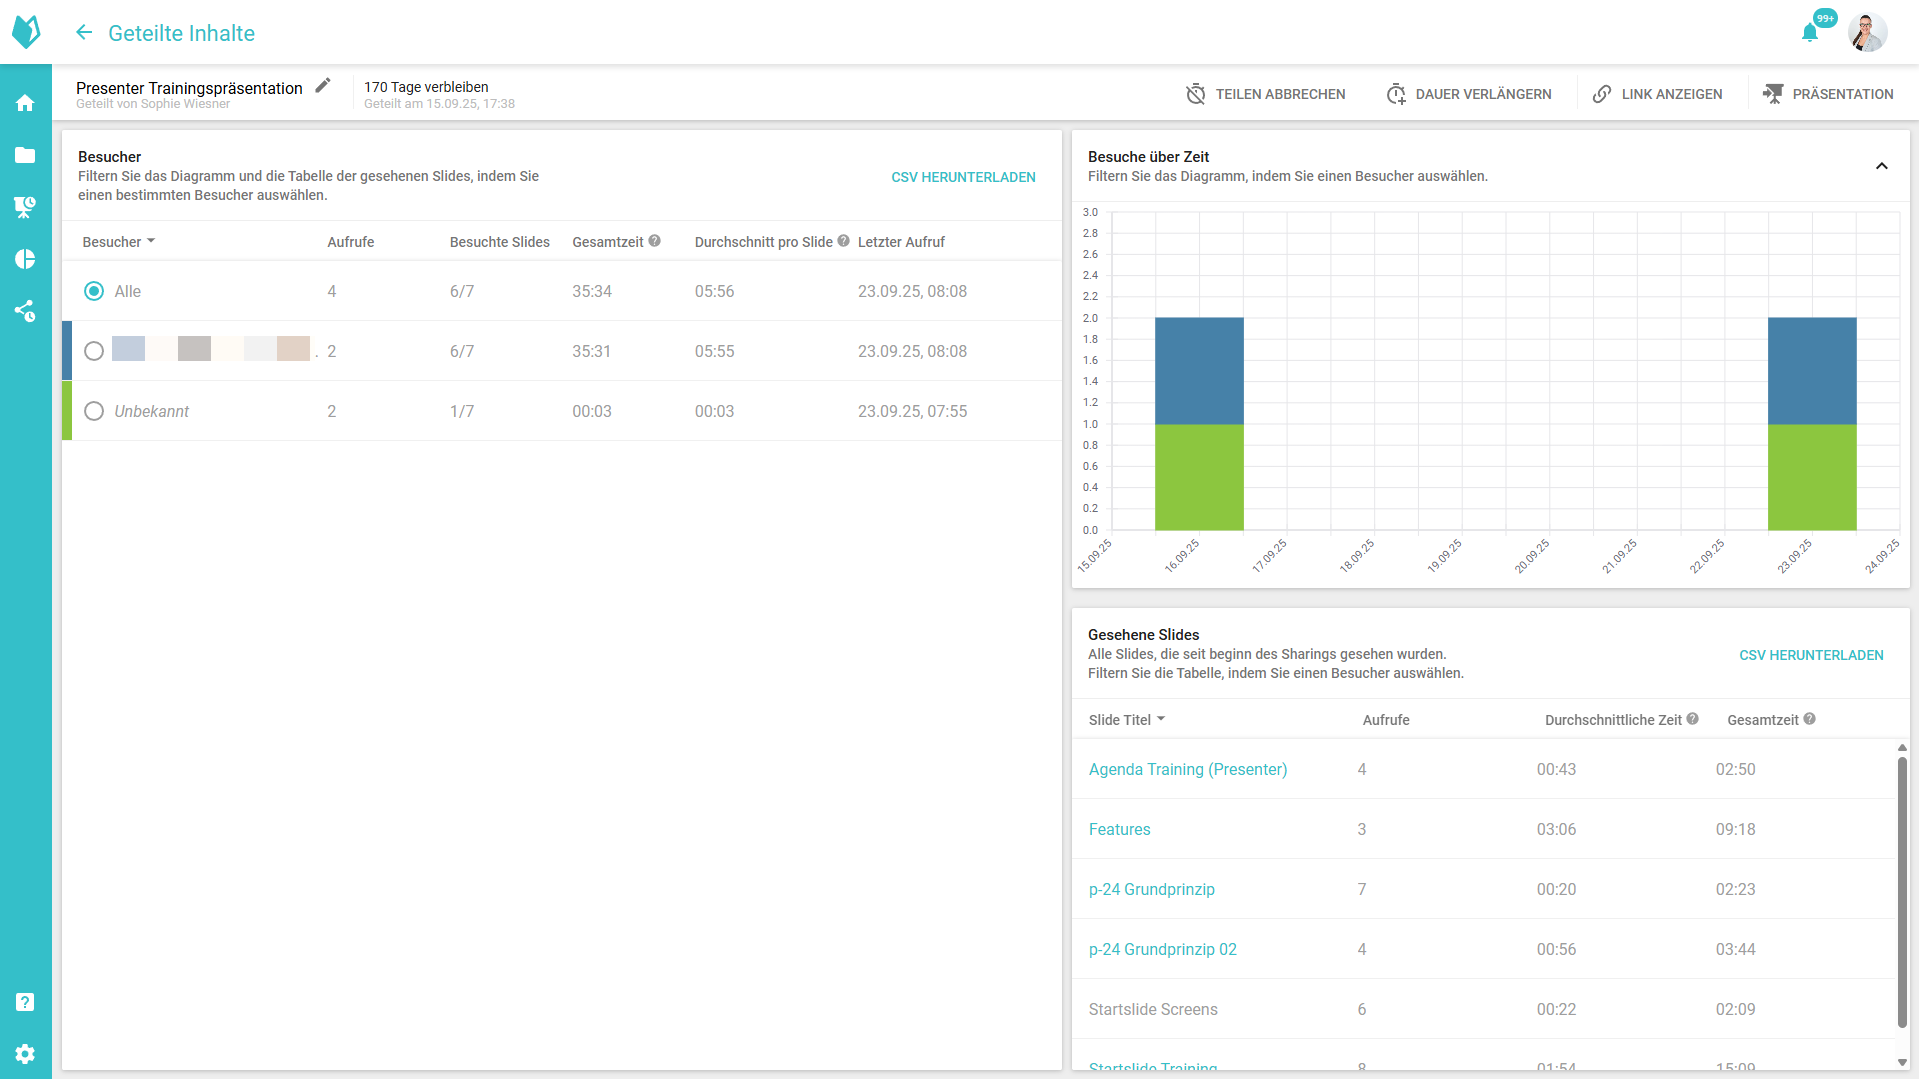Image resolution: width=1919 pixels, height=1079 pixels.
Task: Click the back arrow beside Geteilte Inhalte
Action: (x=84, y=33)
